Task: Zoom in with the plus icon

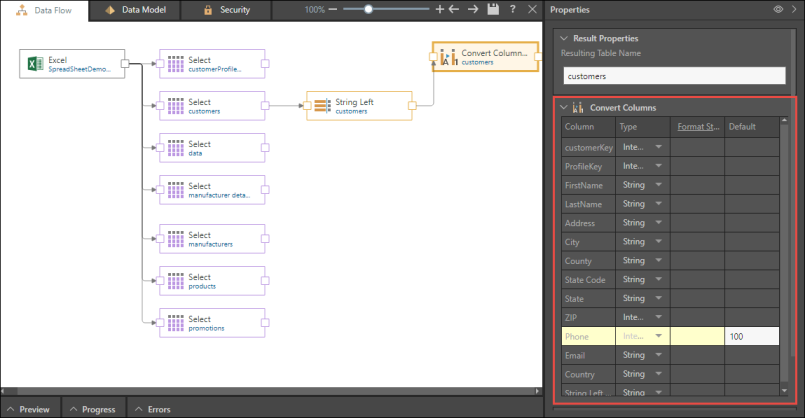Action: tap(440, 9)
